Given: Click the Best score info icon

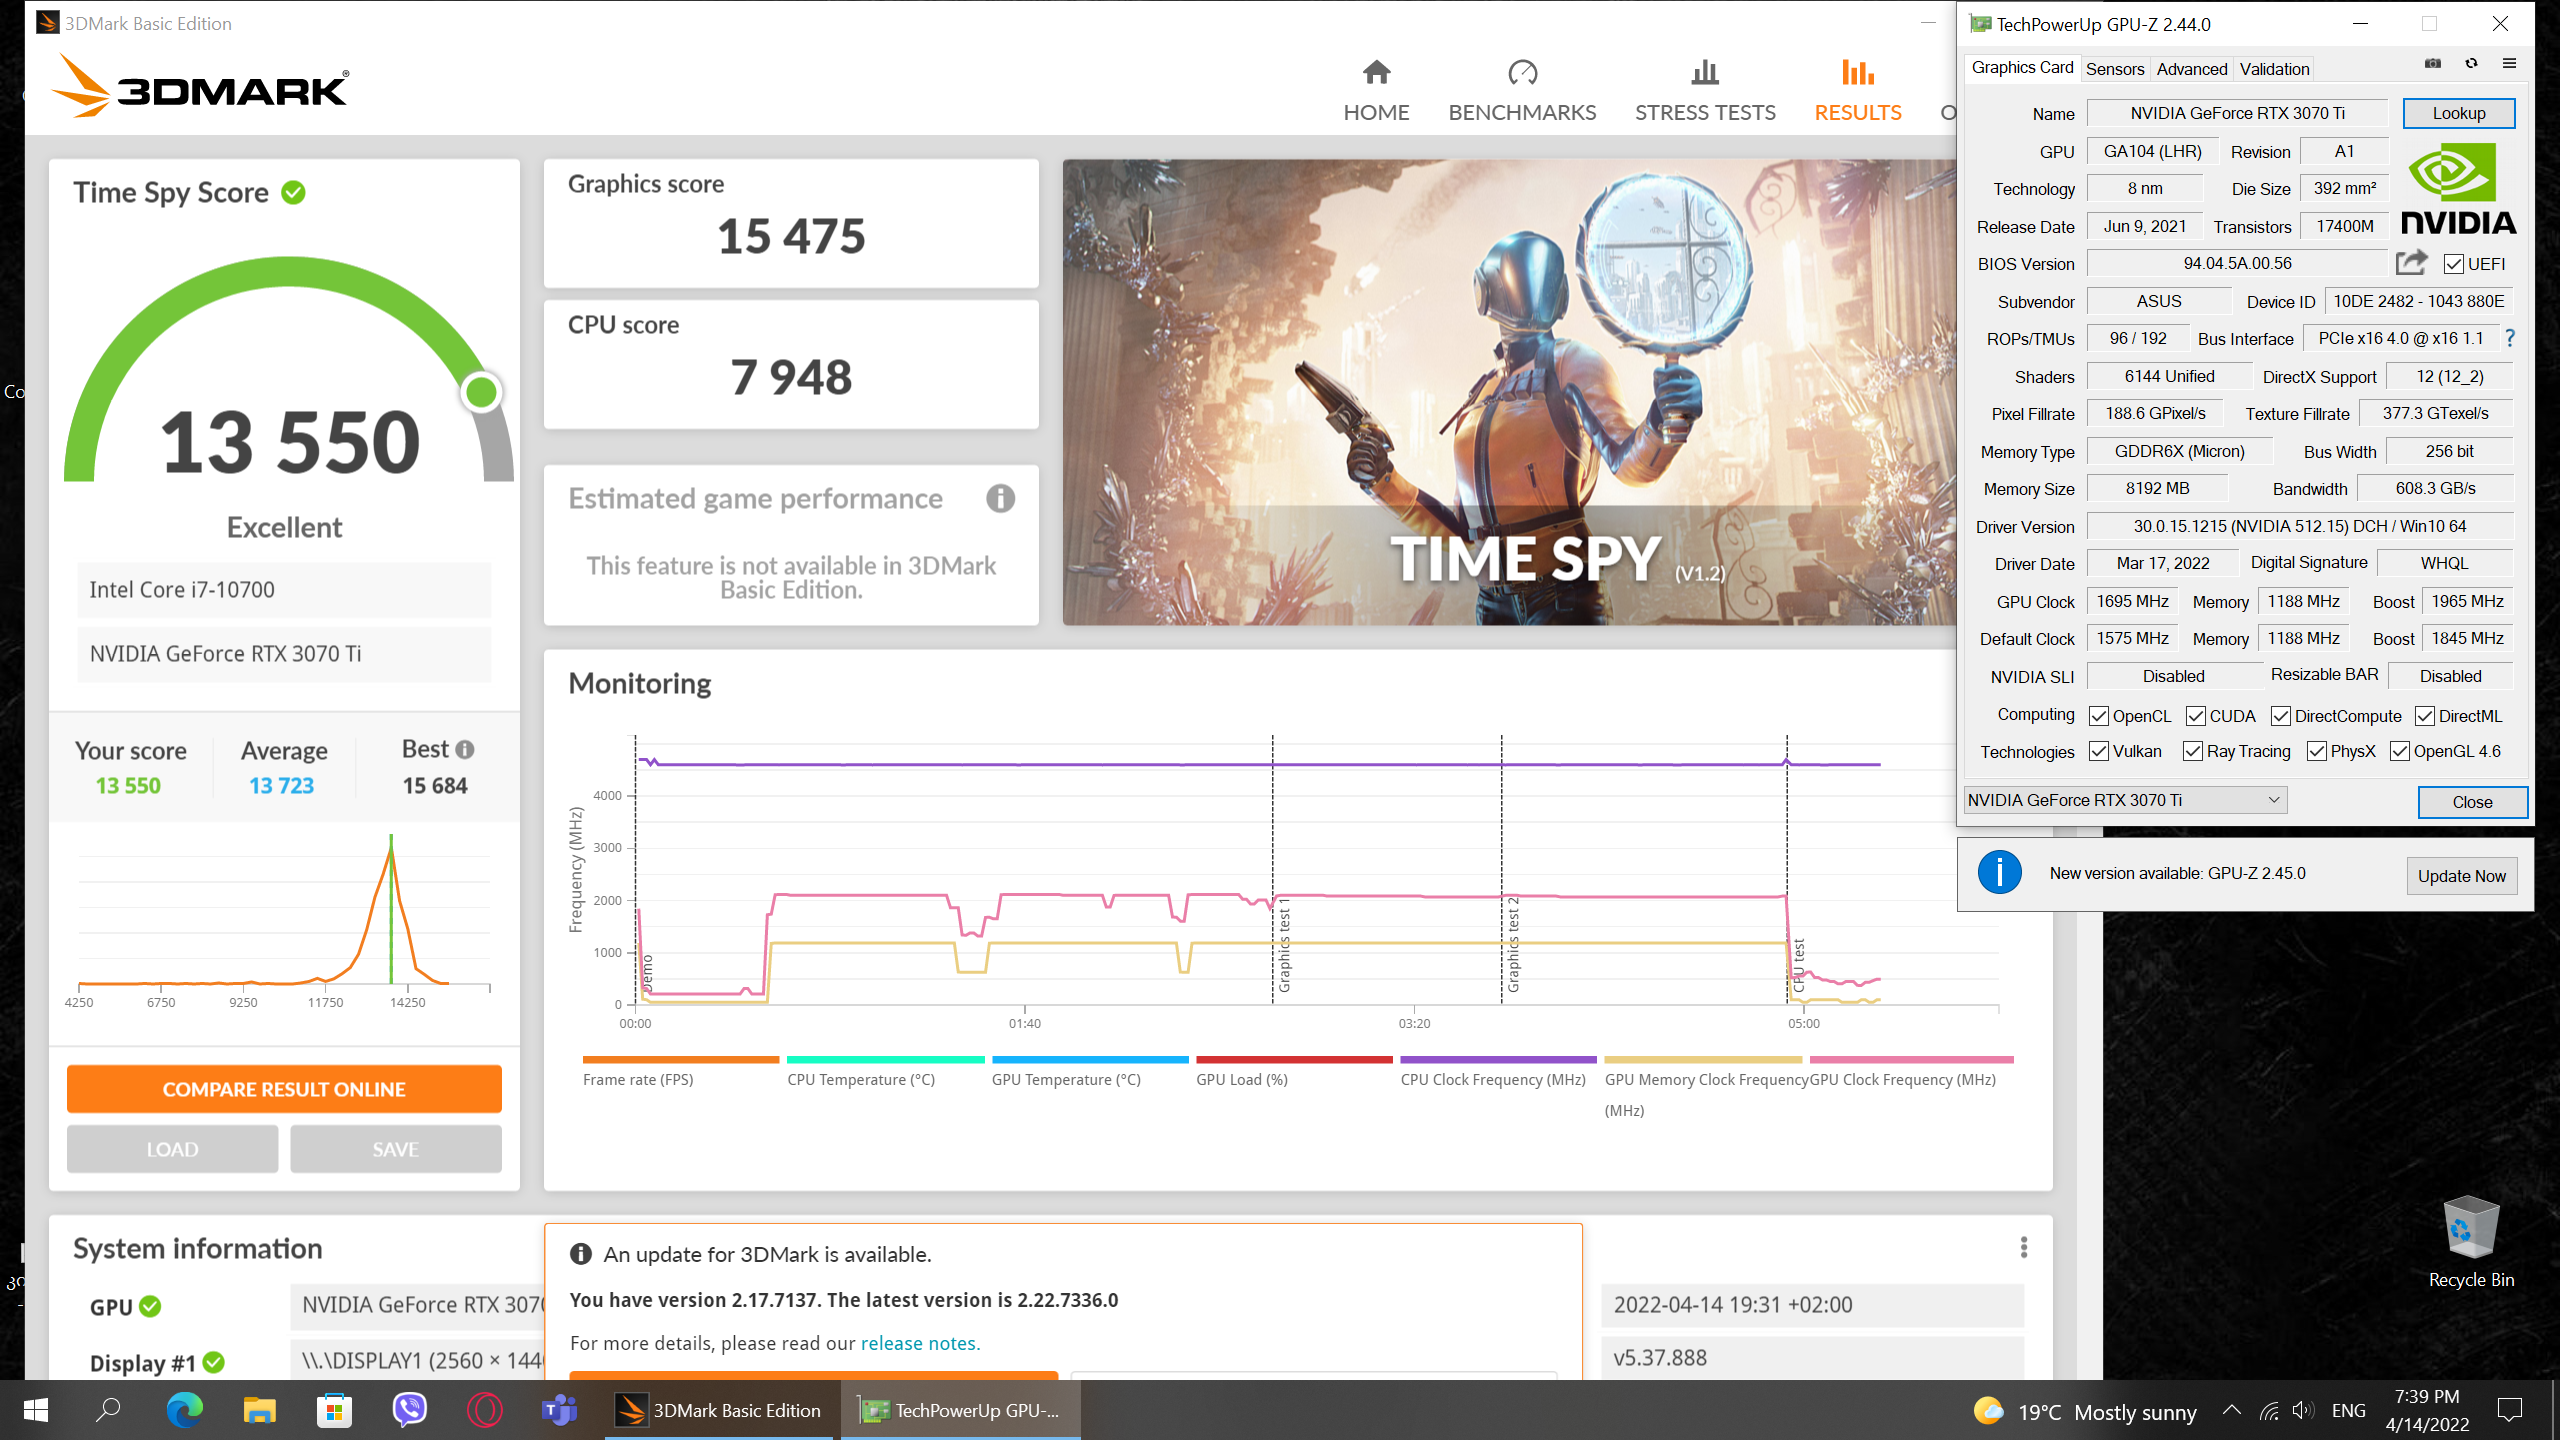Looking at the screenshot, I should pos(465,749).
